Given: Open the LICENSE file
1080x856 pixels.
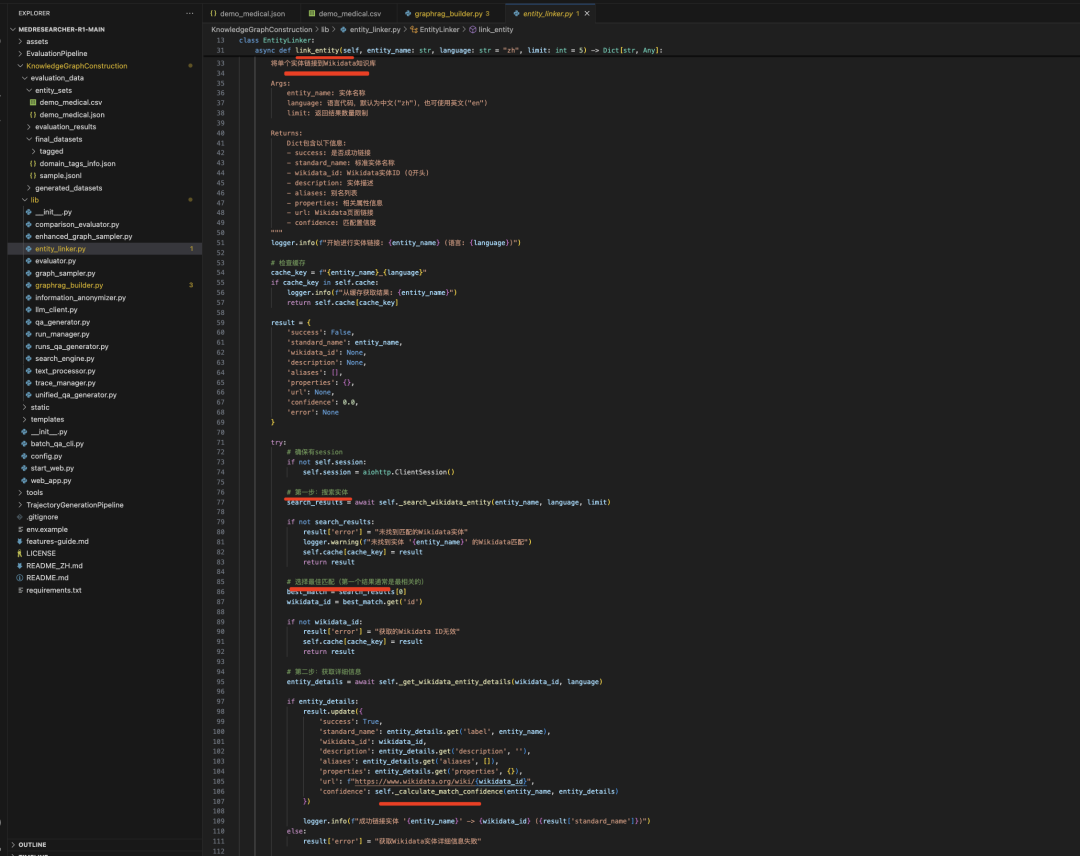Looking at the screenshot, I should [x=41, y=553].
